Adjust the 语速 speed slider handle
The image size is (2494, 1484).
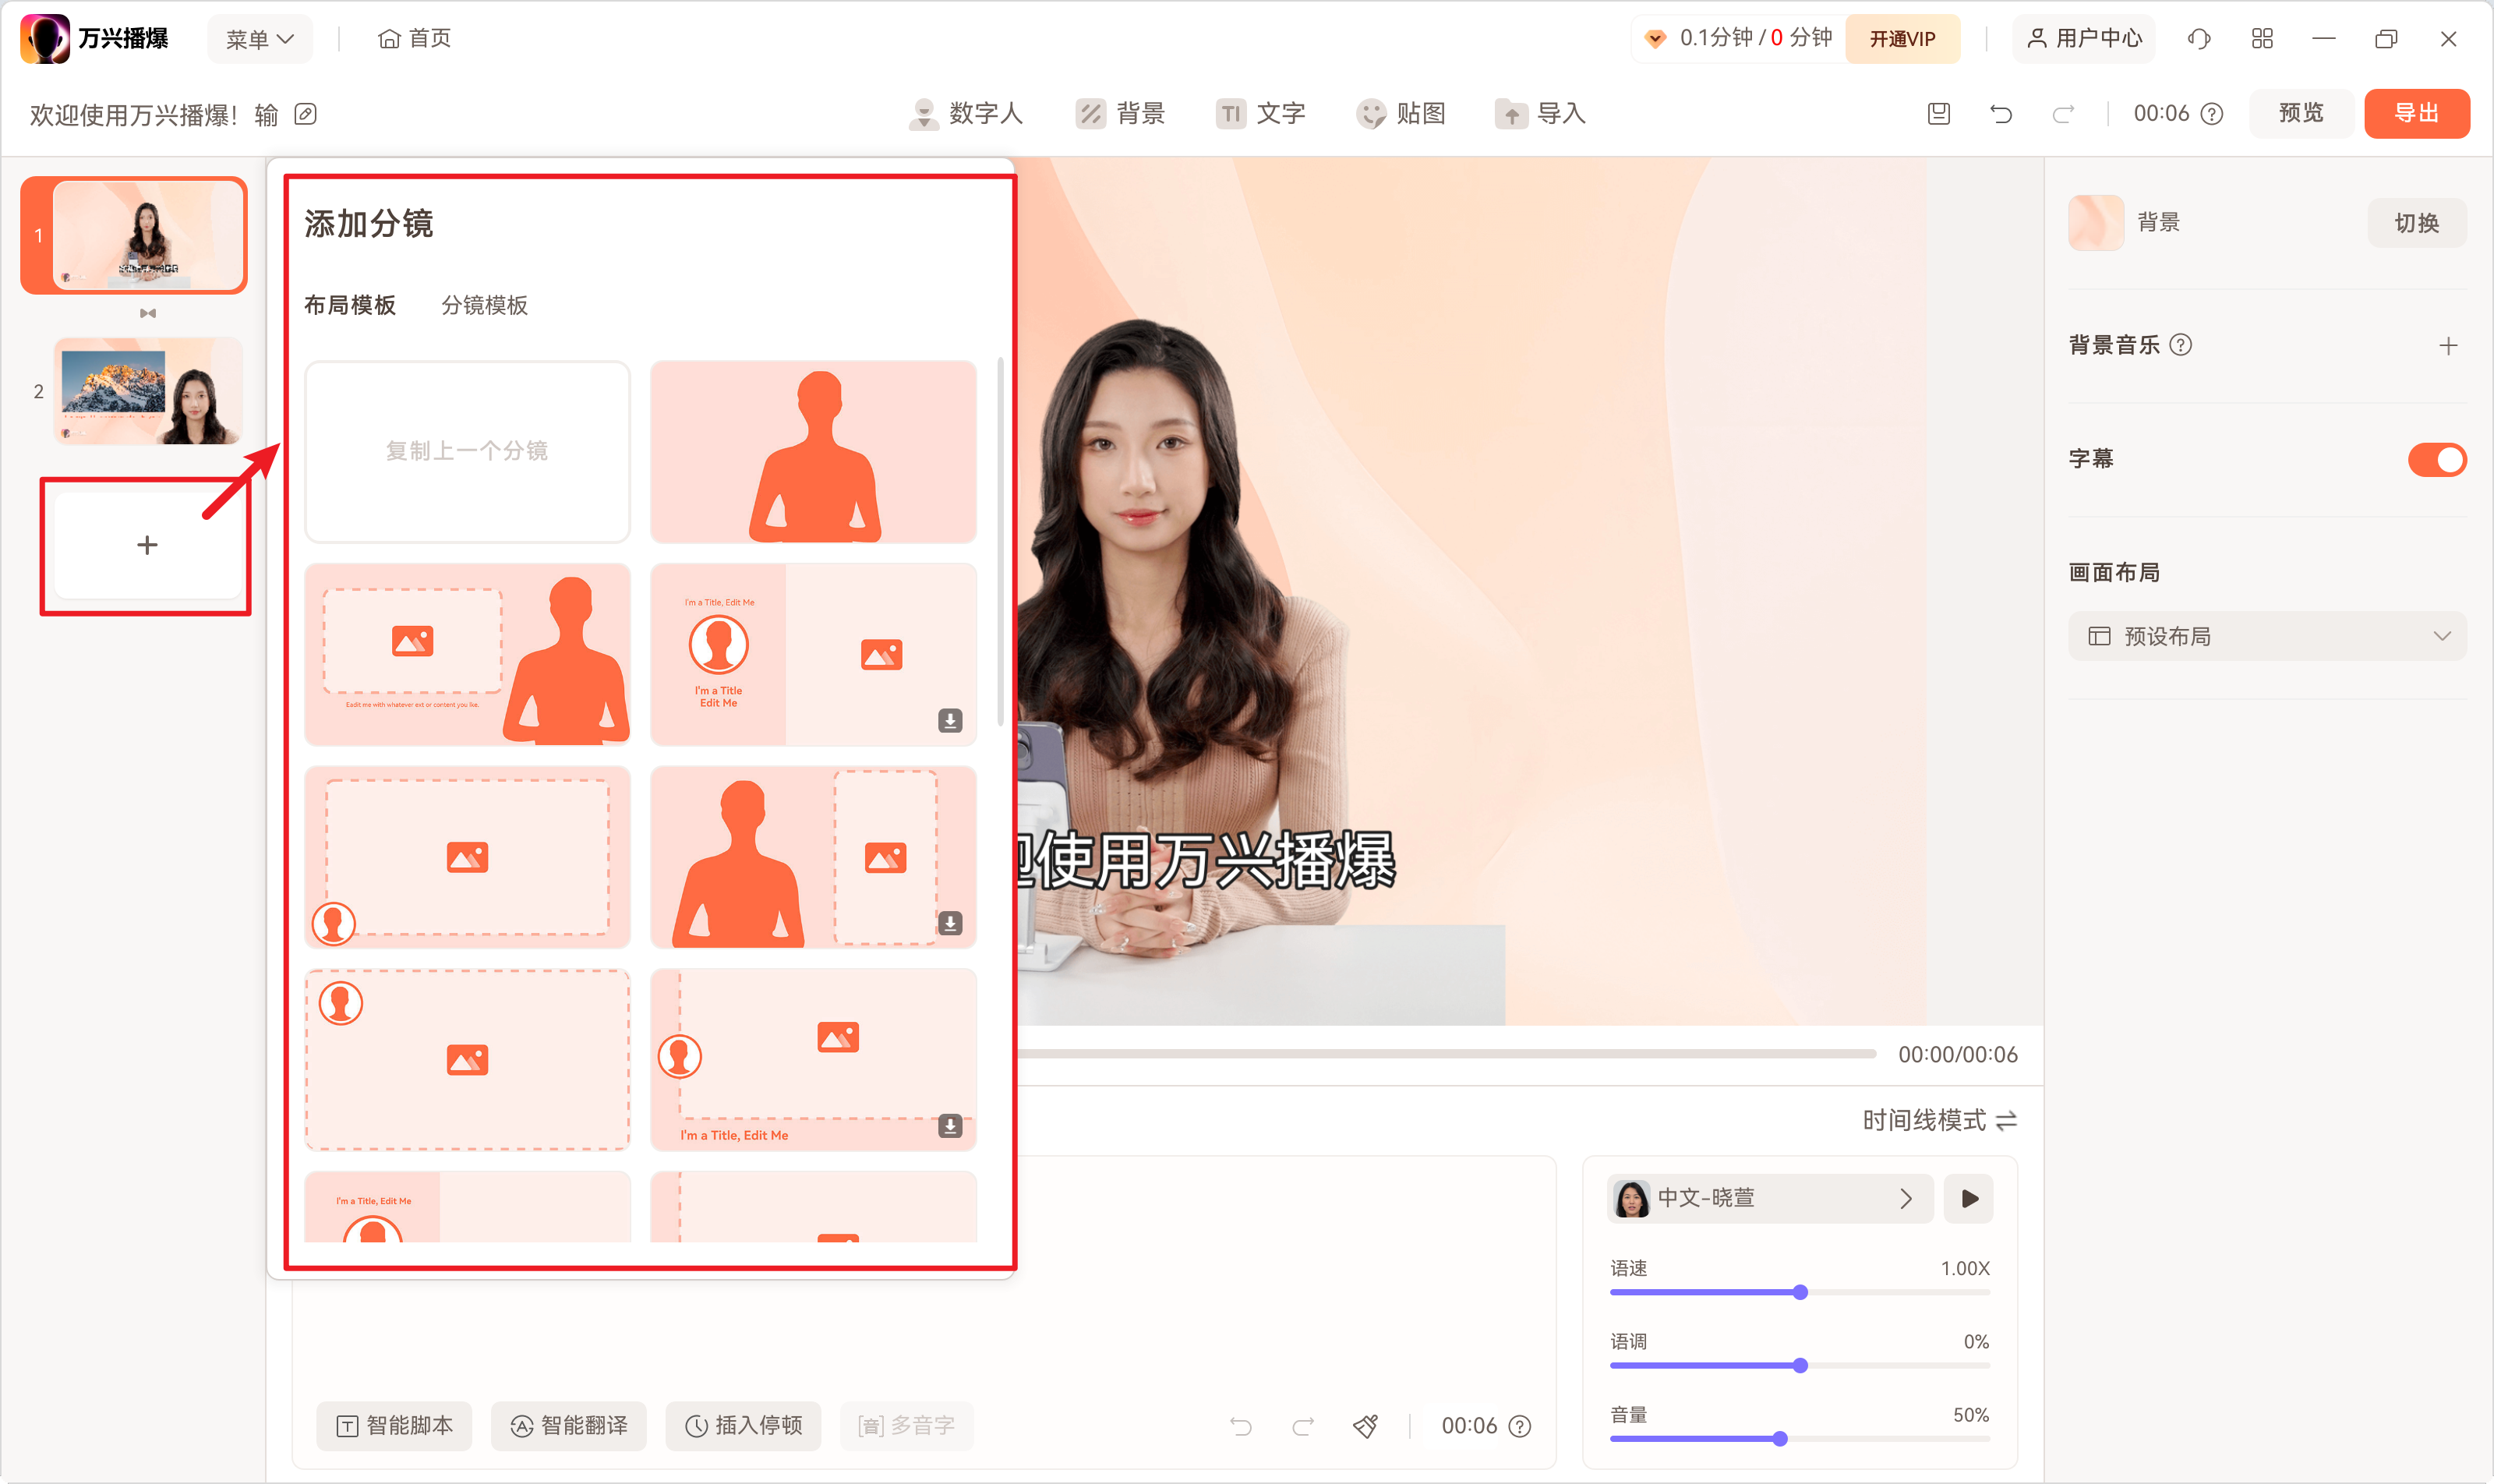[1800, 1292]
